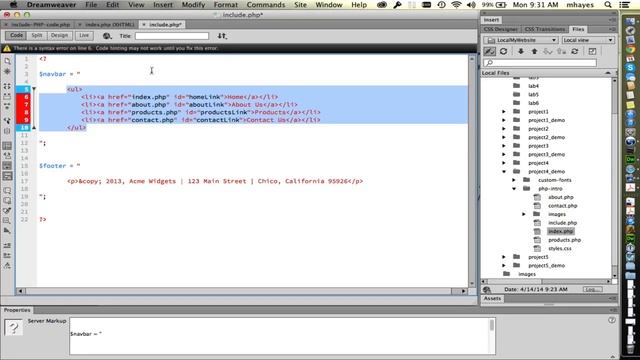Viewport: 640px width, 360px height.
Task: Select include.php in Files panel
Action: coord(562,223)
